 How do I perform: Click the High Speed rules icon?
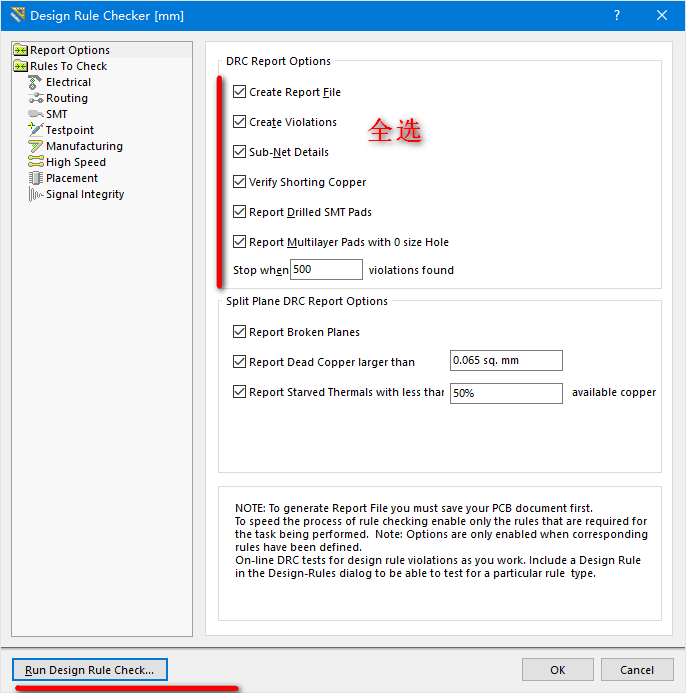(x=36, y=162)
